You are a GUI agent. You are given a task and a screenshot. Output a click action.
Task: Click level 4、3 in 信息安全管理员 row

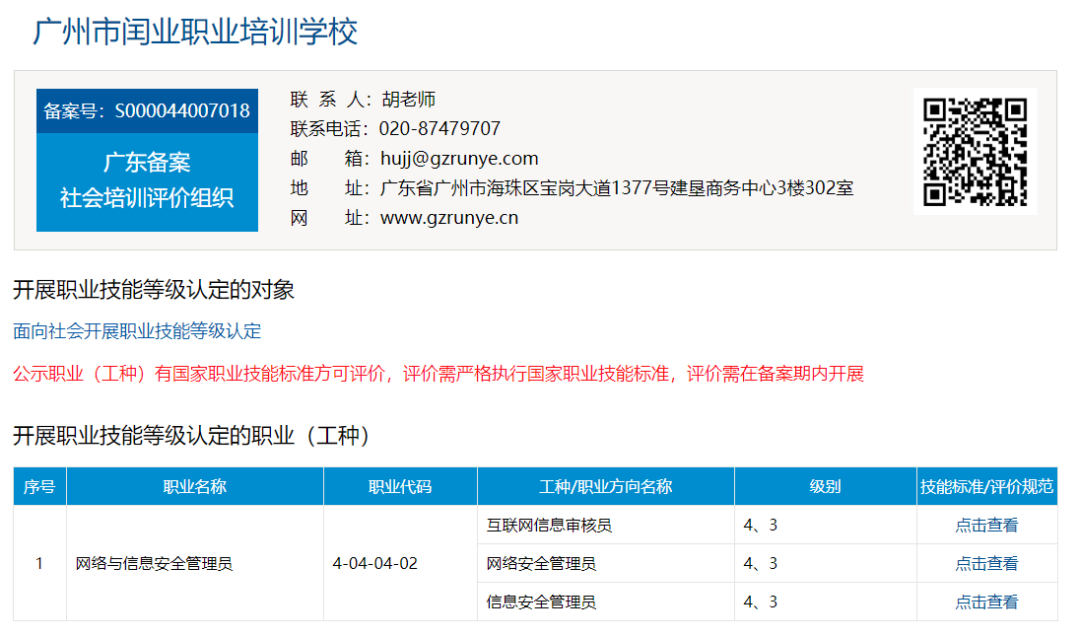pyautogui.click(x=760, y=603)
